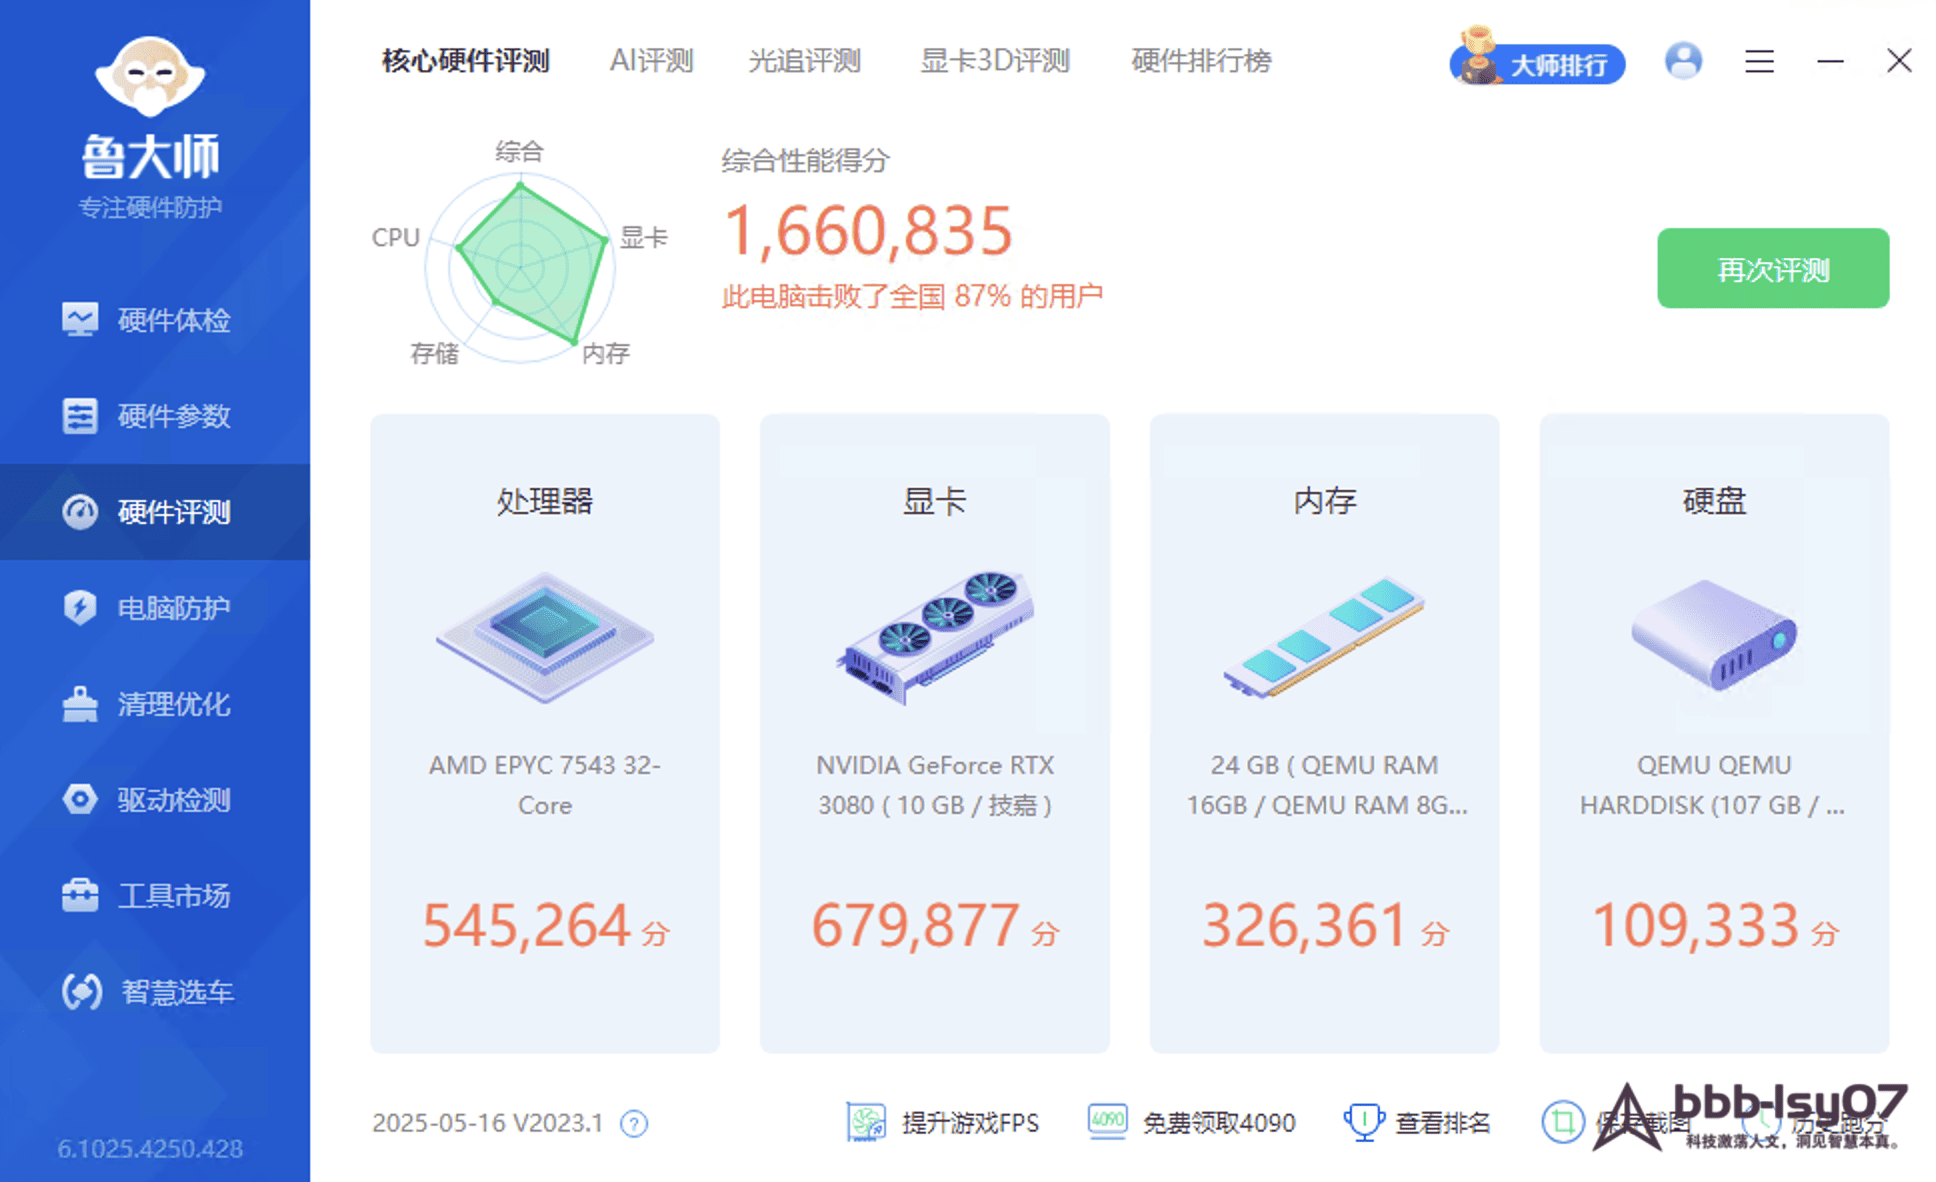
Task: Select 电脑防护 shield icon in sidebar
Action: pos(80,607)
